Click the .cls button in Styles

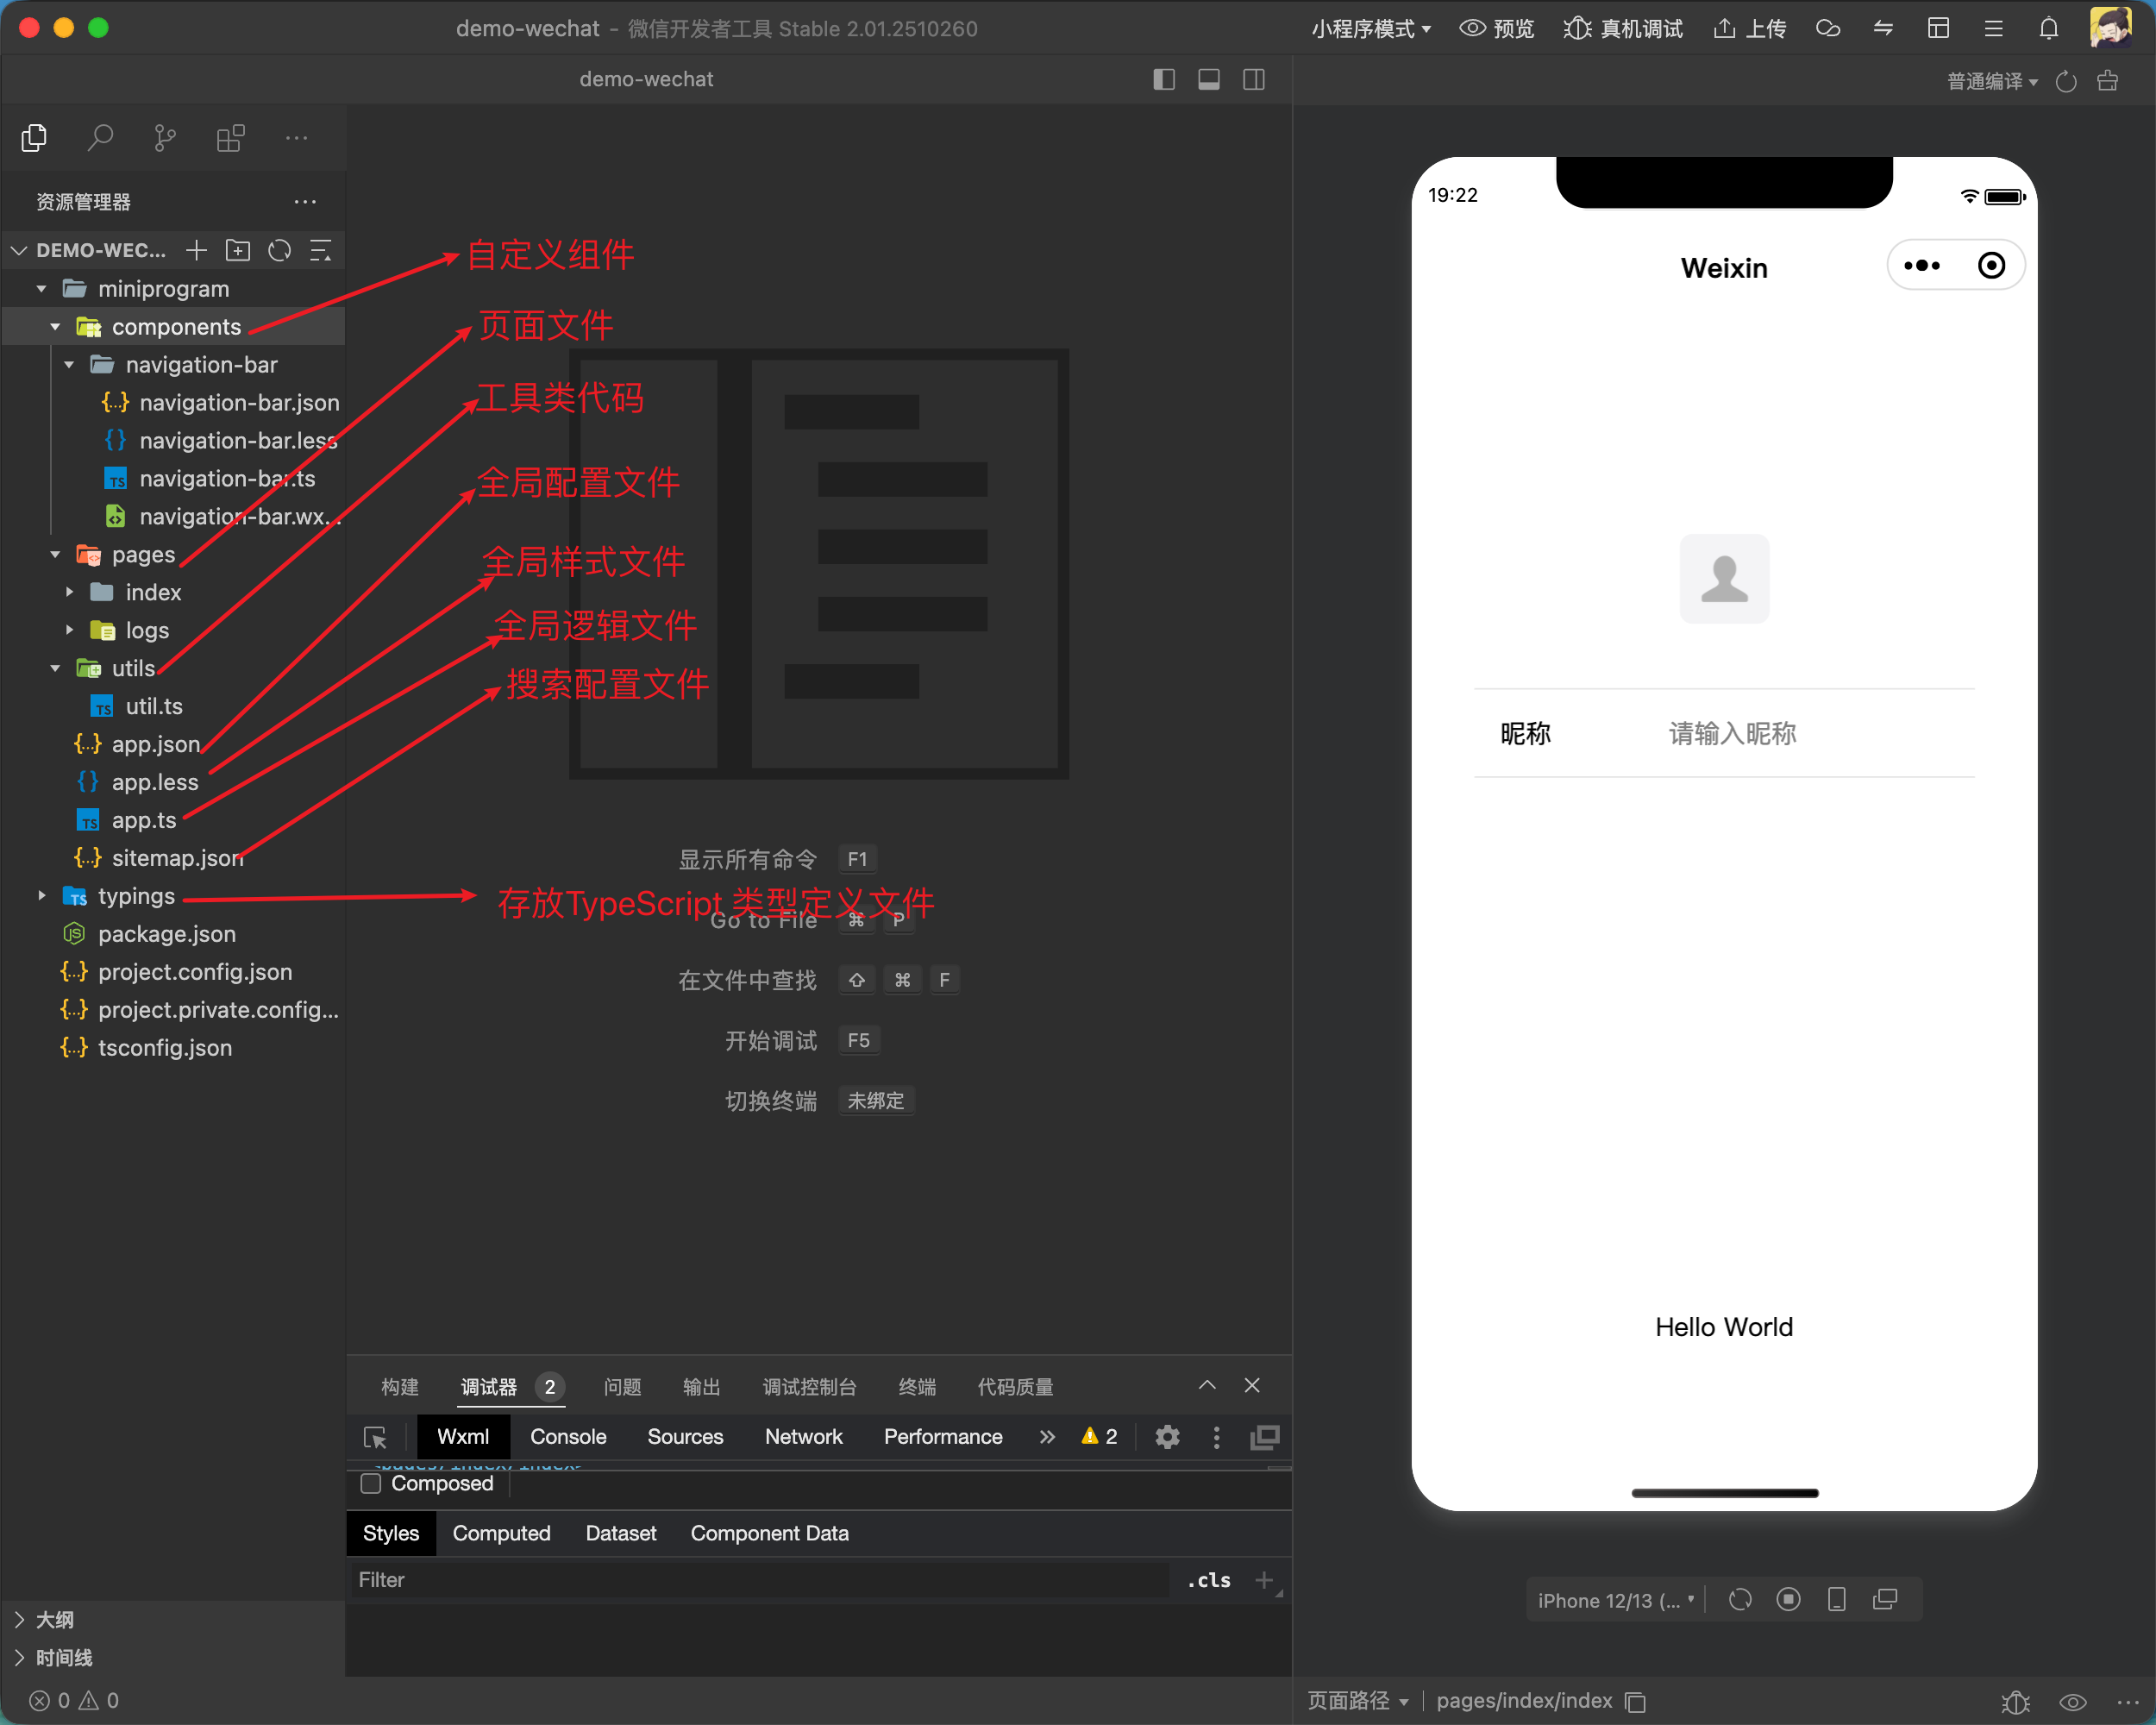(x=1208, y=1580)
